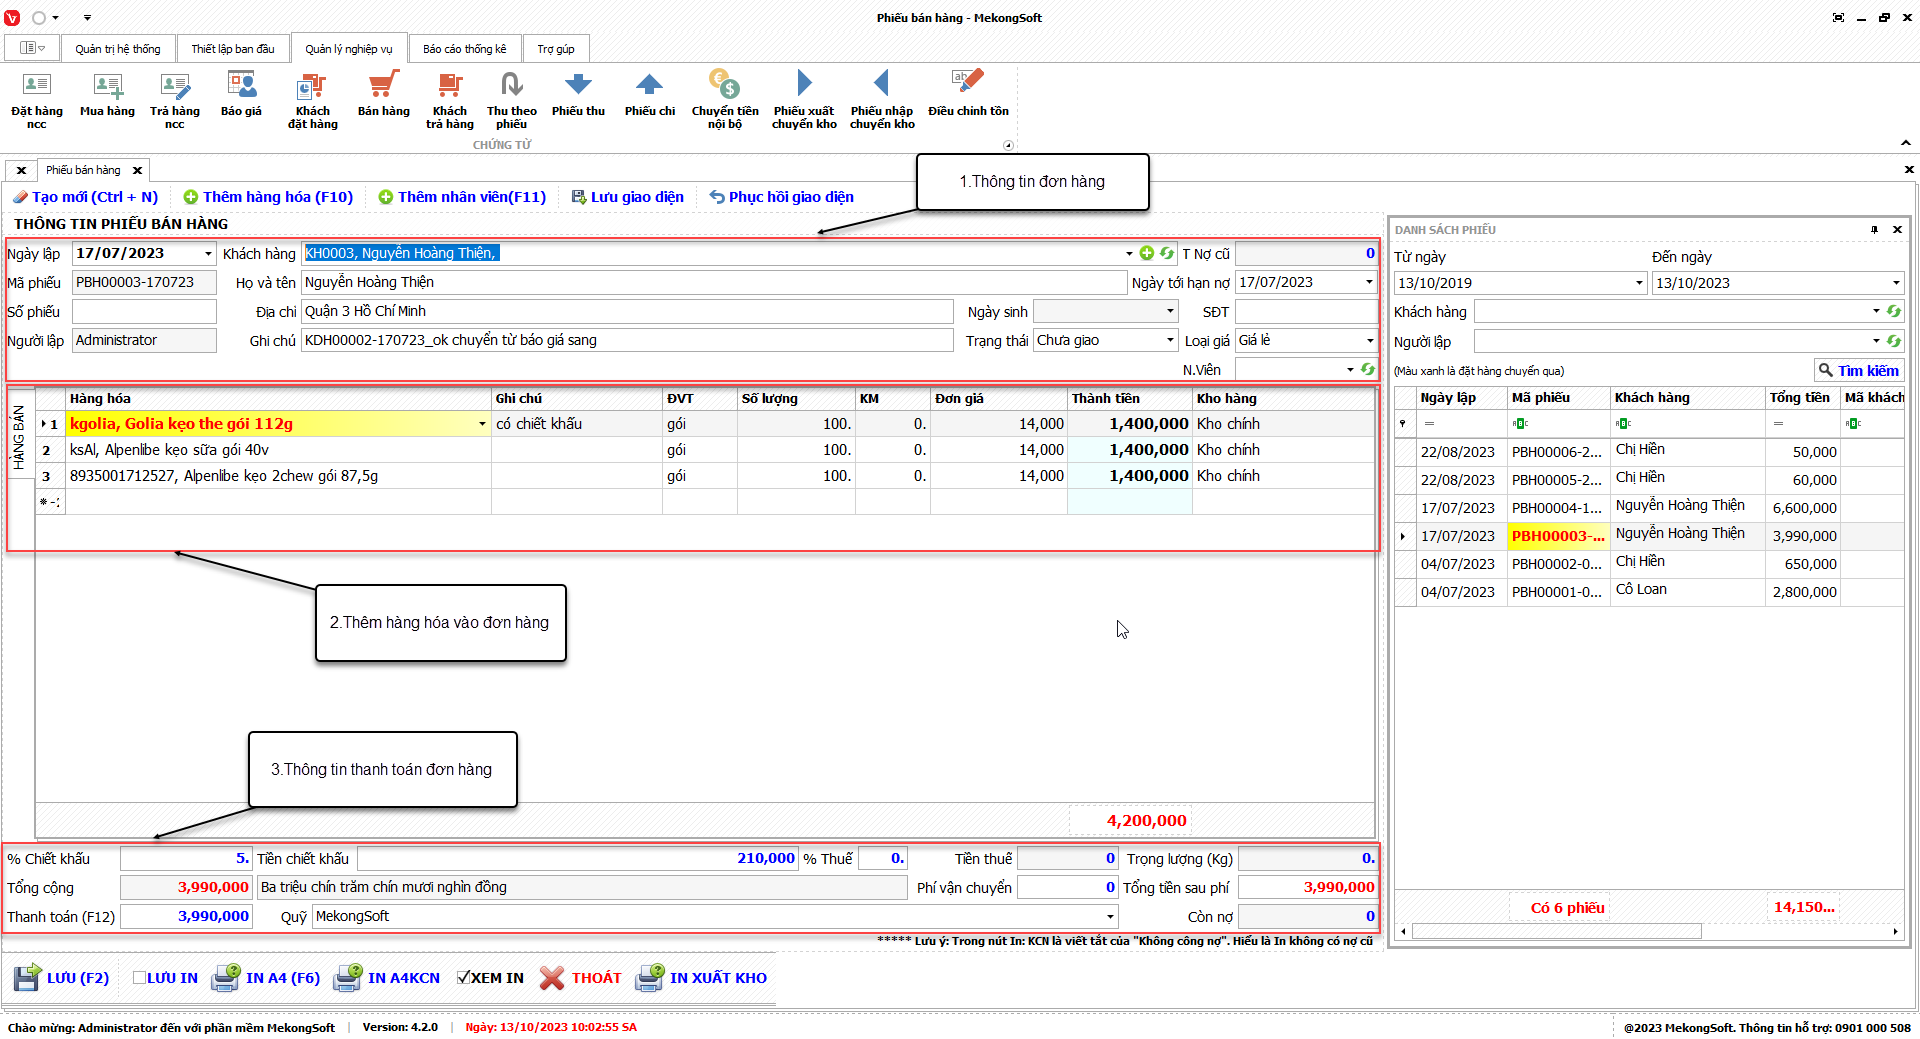Click the Tìm kiếm search button
The image size is (1920, 1039).
1858,371
